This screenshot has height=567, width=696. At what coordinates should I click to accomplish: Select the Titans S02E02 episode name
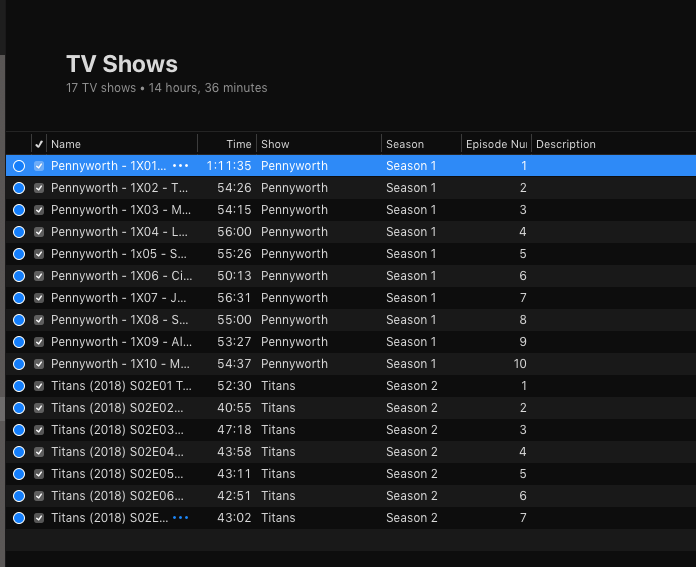(117, 408)
